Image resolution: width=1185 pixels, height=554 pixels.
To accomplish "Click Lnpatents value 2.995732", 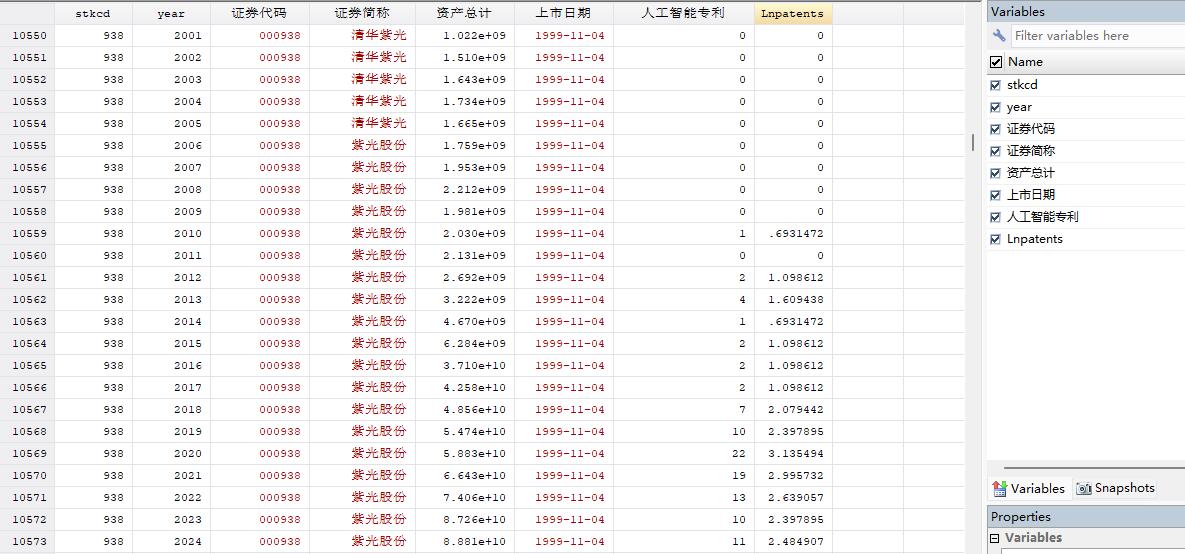I will coord(798,475).
